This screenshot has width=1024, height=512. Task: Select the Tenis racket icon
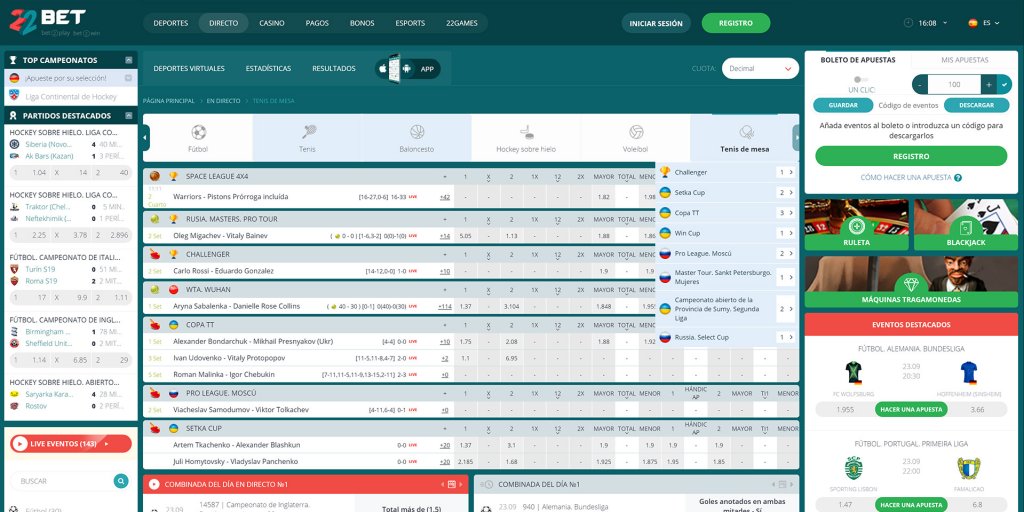[x=308, y=133]
